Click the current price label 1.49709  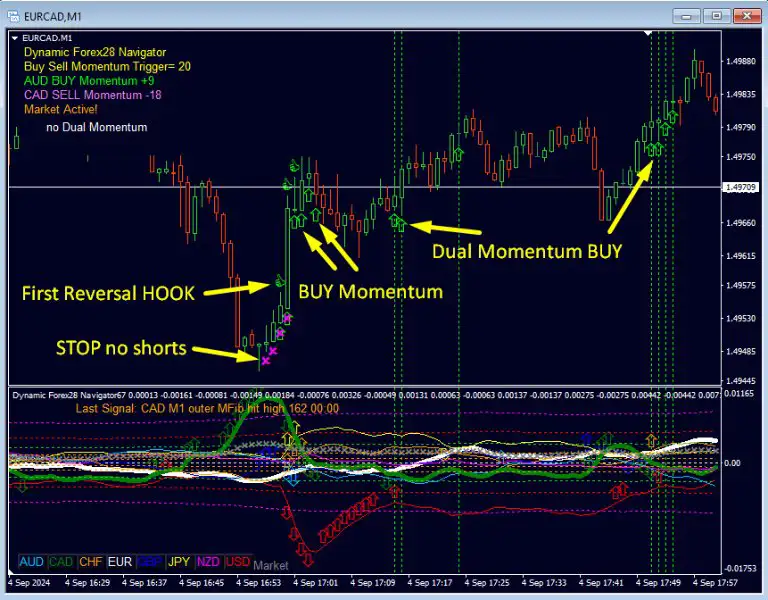[x=742, y=187]
